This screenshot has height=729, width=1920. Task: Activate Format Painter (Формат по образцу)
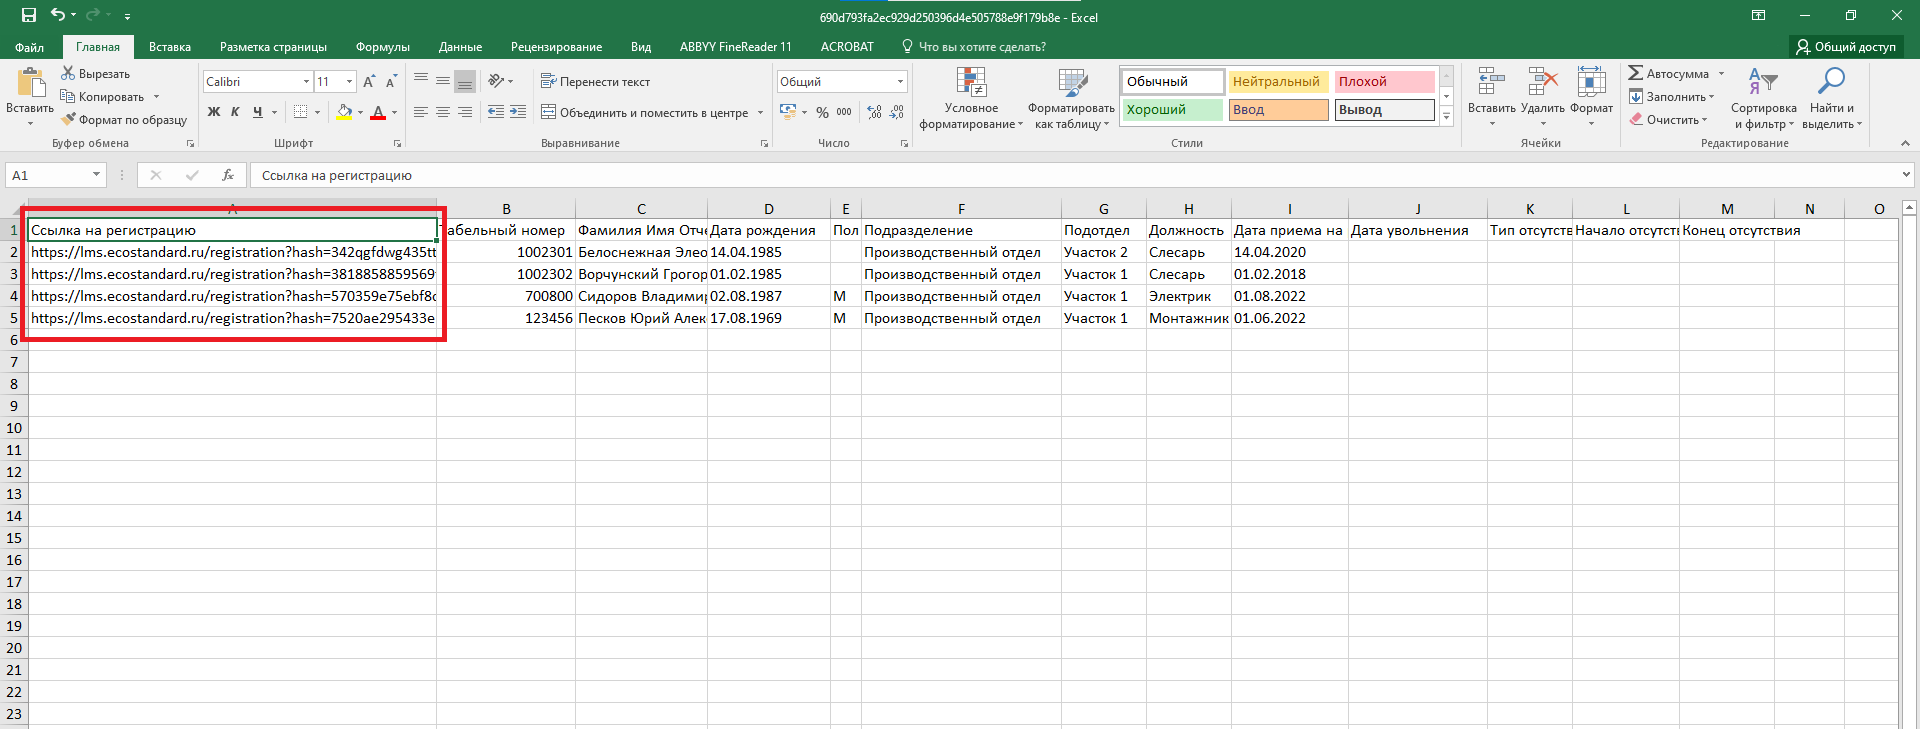[x=123, y=120]
